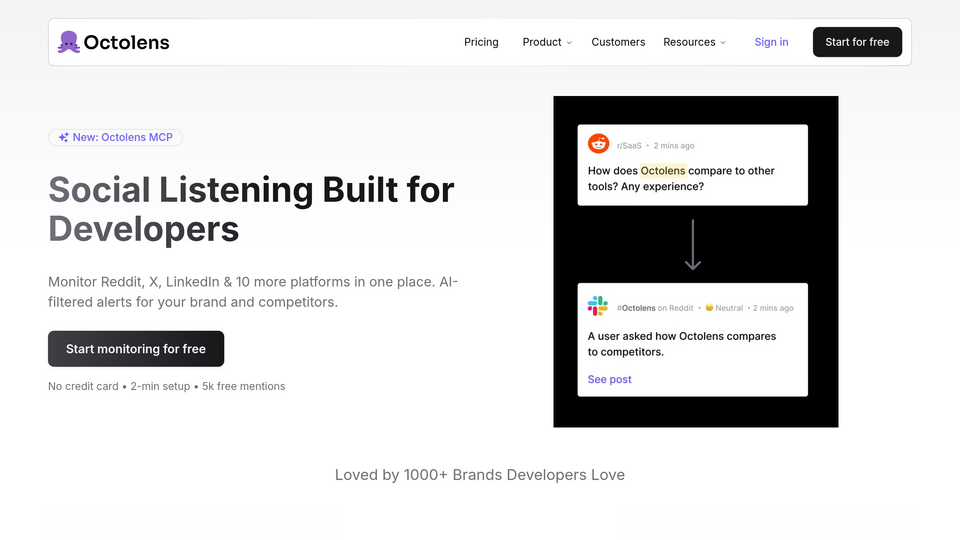This screenshot has height=540, width=960.
Task: Click the Monitor Reddit, X, LinkedIn description text
Action: 253,292
